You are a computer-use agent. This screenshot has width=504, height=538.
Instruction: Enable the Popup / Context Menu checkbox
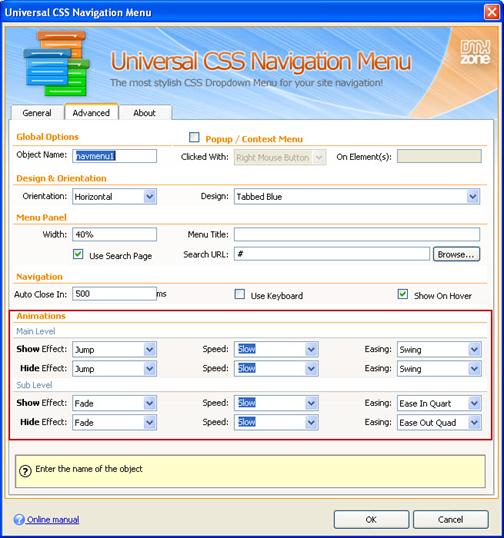pyautogui.click(x=194, y=137)
